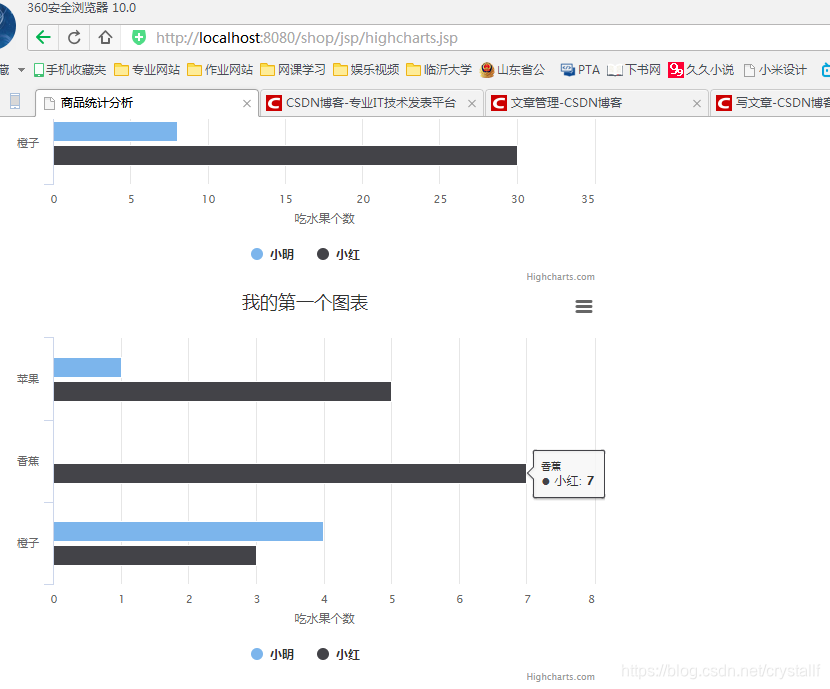The height and width of the screenshot is (689, 830).
Task: Click the browser home icon
Action: [106, 36]
